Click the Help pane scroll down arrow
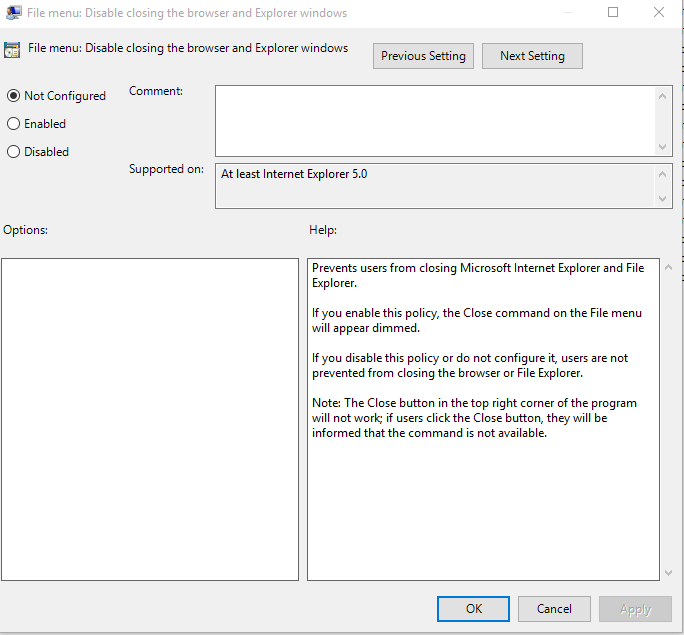 [668, 572]
